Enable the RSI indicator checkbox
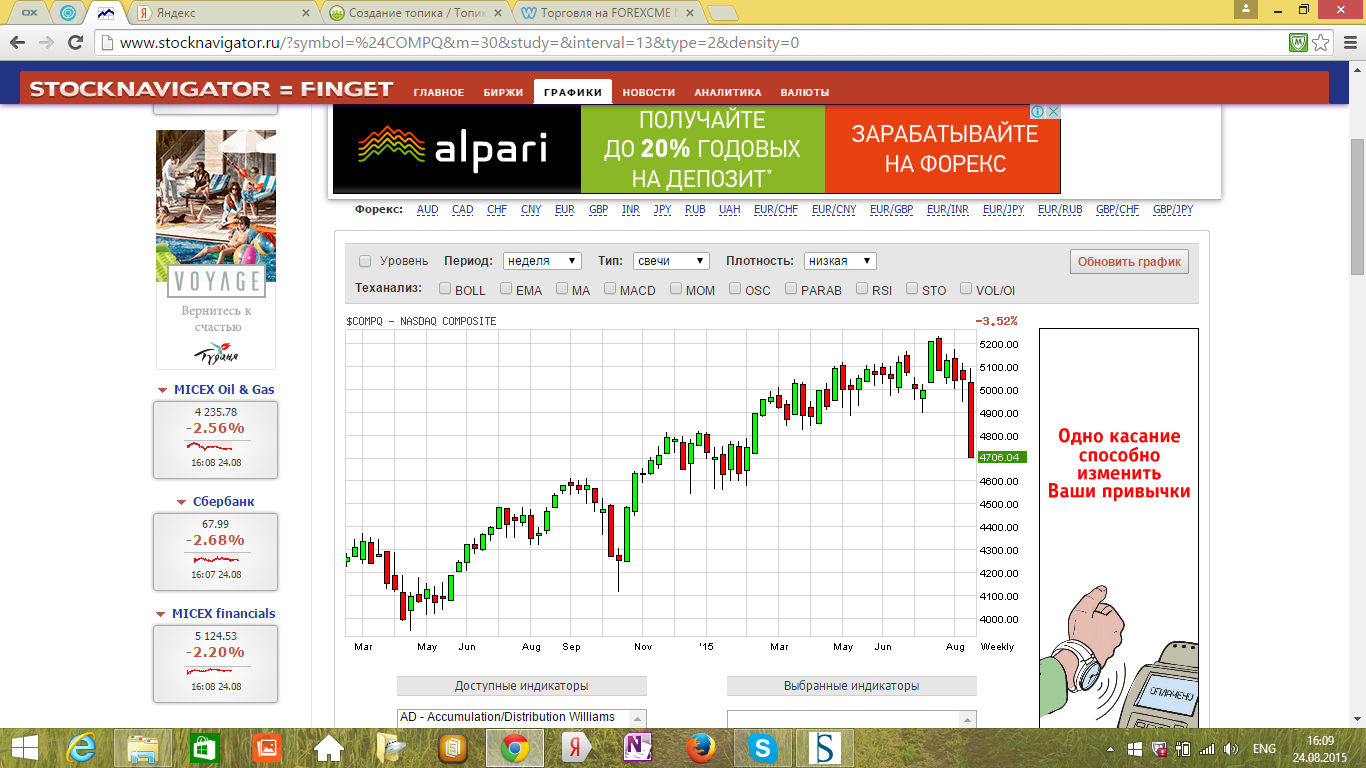The width and height of the screenshot is (1366, 768). 862,289
